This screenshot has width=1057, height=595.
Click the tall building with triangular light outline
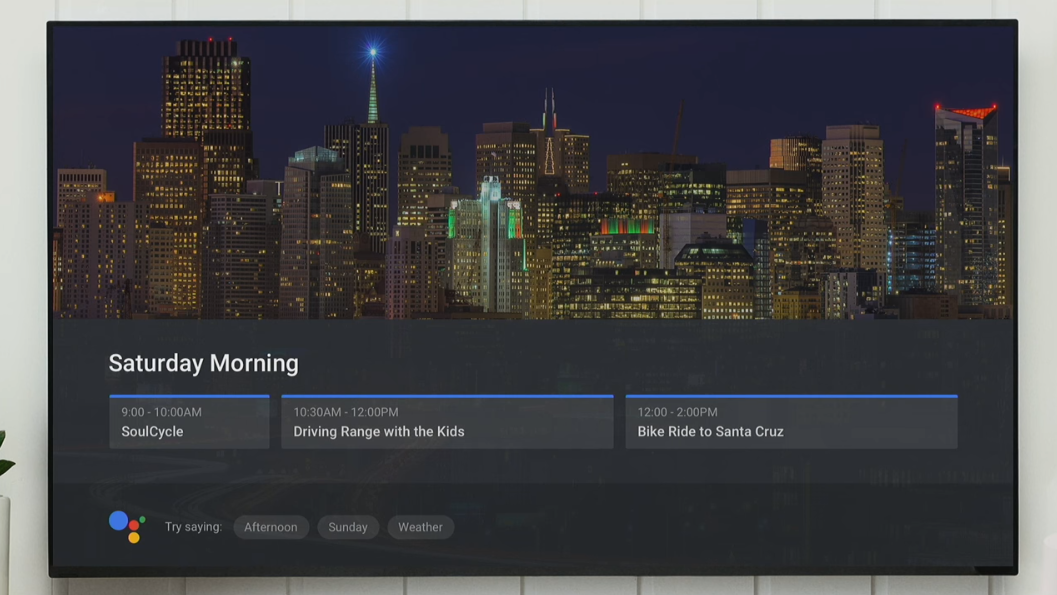tap(548, 150)
